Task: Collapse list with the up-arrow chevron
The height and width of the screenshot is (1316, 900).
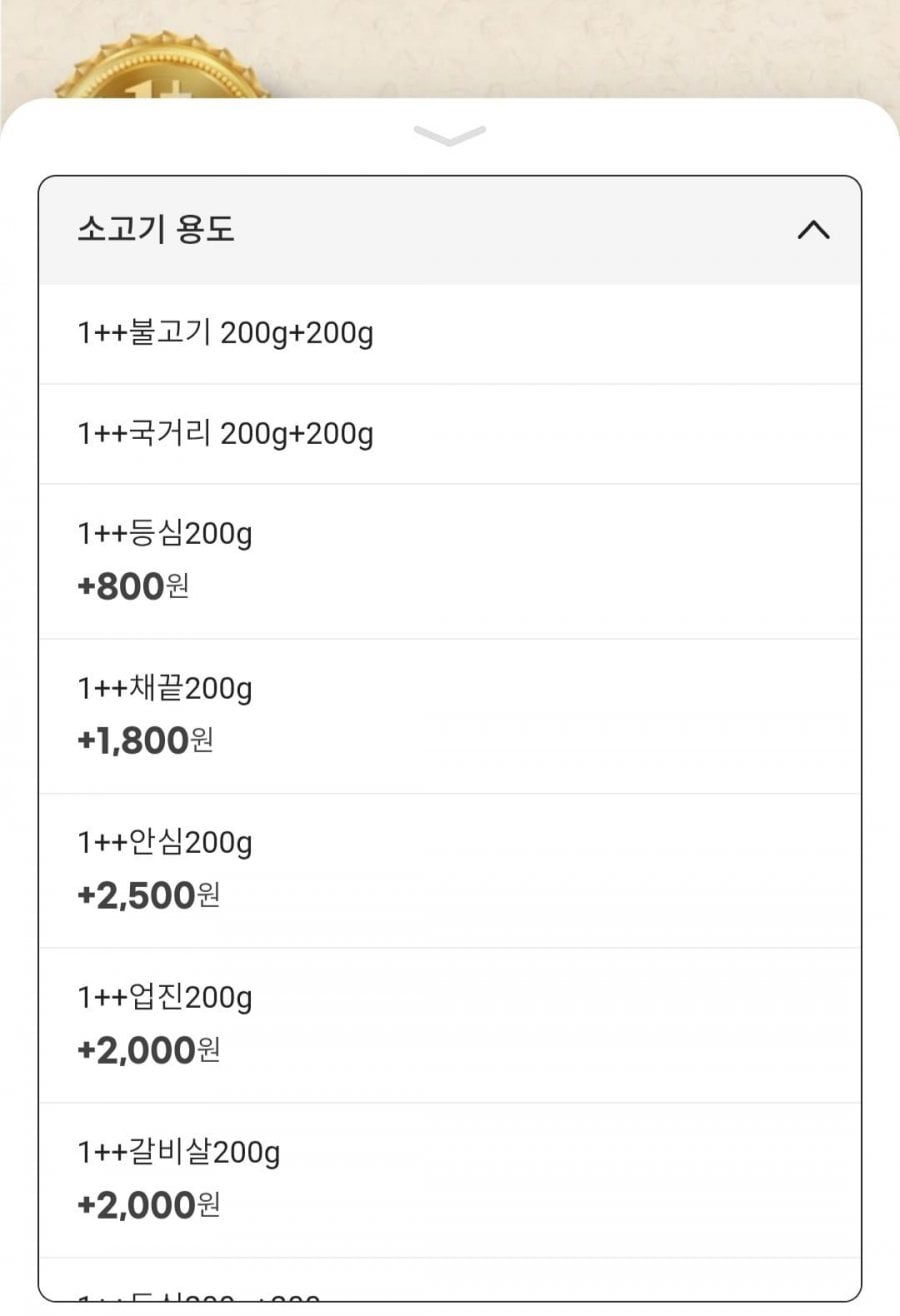Action: [813, 230]
